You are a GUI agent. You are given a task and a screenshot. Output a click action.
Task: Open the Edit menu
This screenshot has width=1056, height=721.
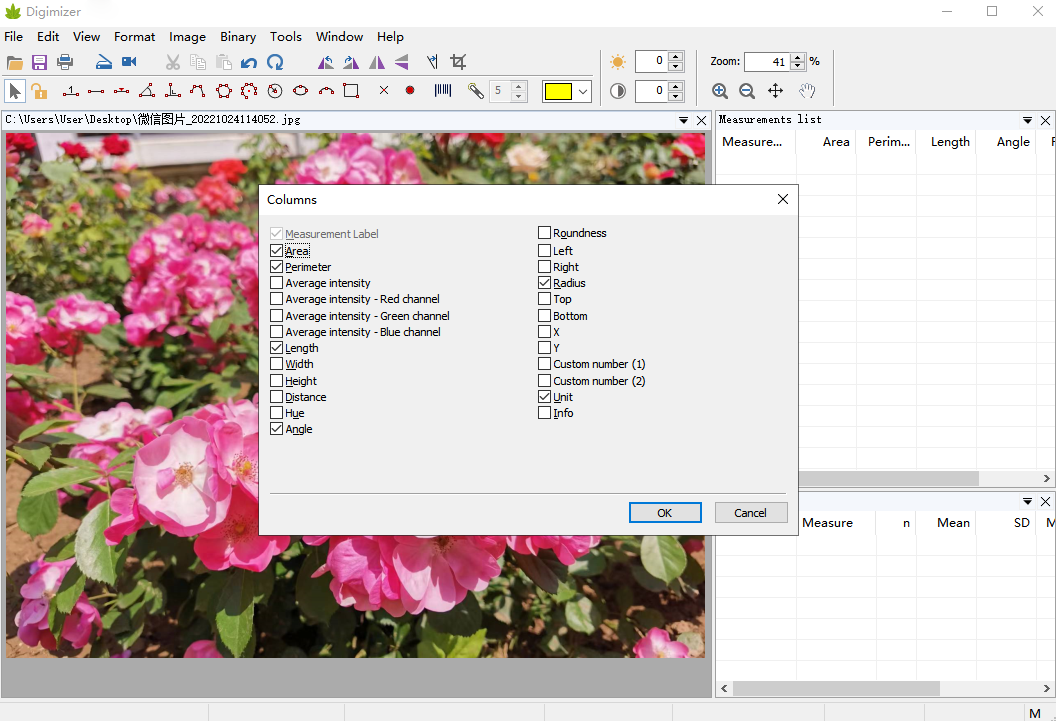point(48,37)
